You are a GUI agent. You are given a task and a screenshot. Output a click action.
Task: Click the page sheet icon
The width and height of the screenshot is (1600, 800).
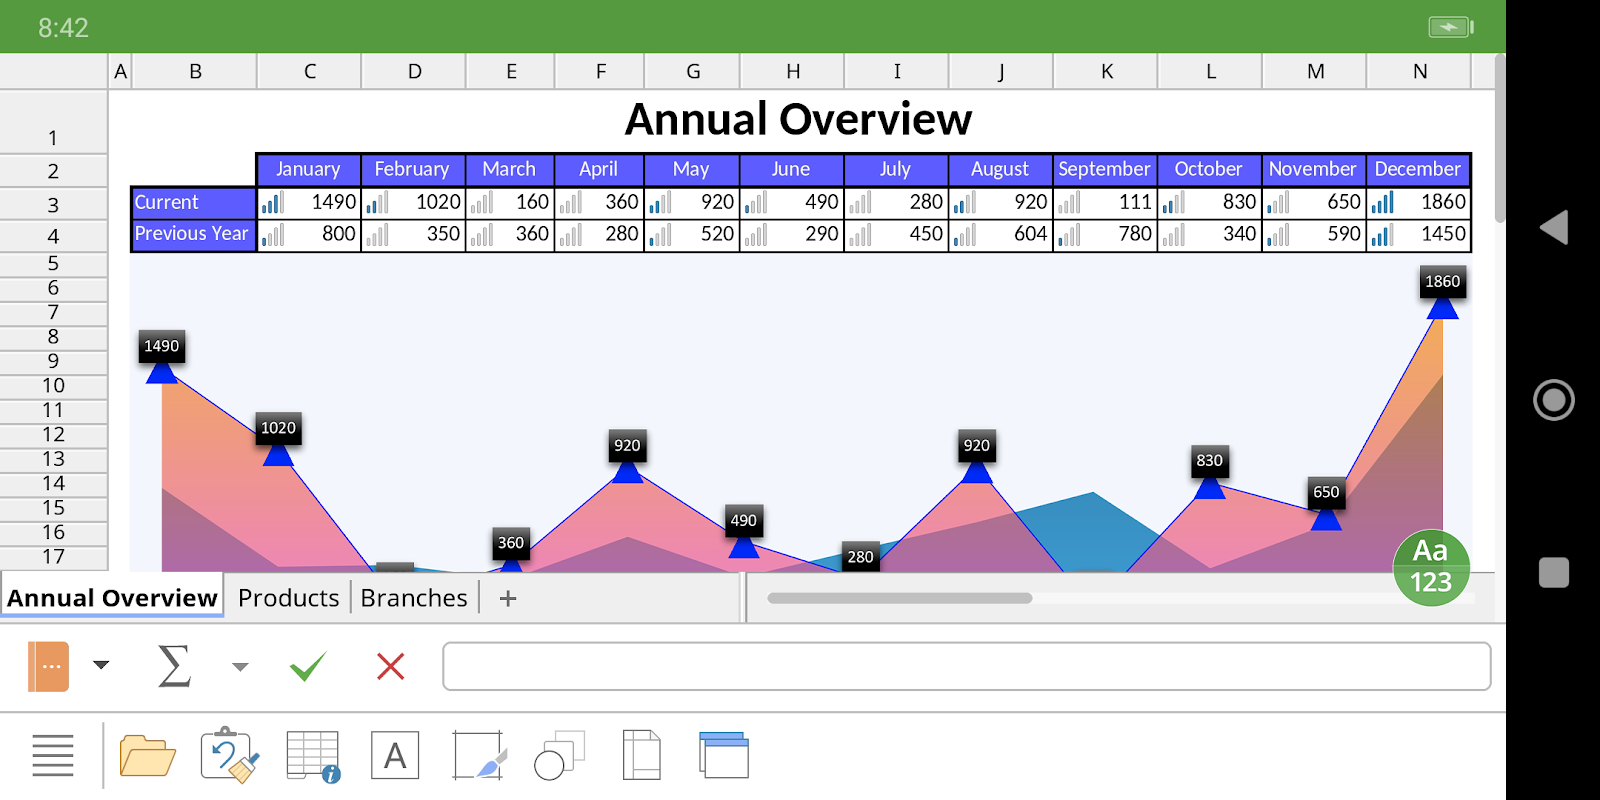coord(641,756)
